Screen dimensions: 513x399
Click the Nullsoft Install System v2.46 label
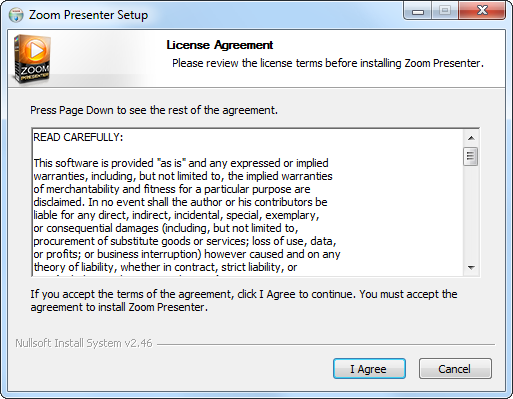click(x=84, y=343)
